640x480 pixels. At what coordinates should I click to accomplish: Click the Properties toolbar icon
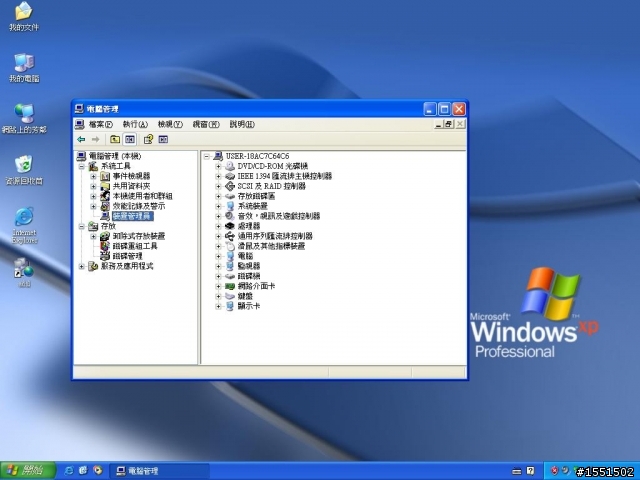(148, 140)
